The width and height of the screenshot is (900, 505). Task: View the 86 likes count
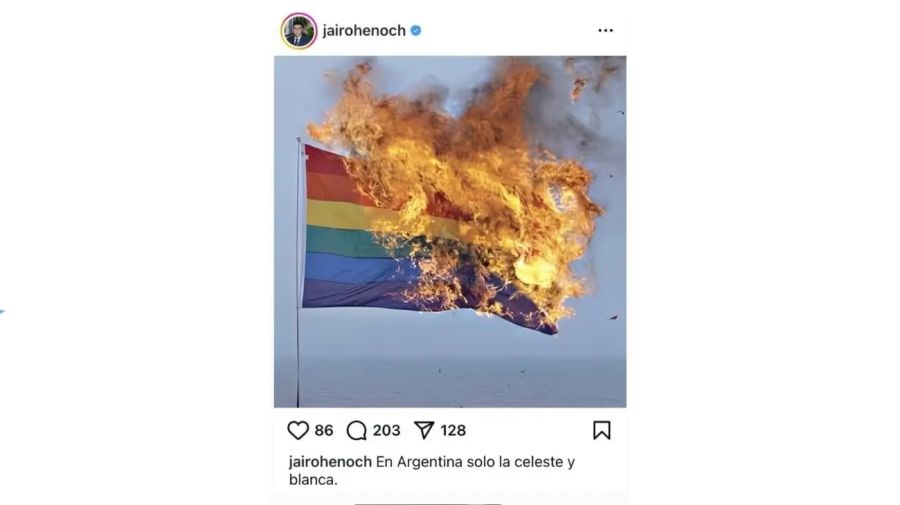(324, 430)
